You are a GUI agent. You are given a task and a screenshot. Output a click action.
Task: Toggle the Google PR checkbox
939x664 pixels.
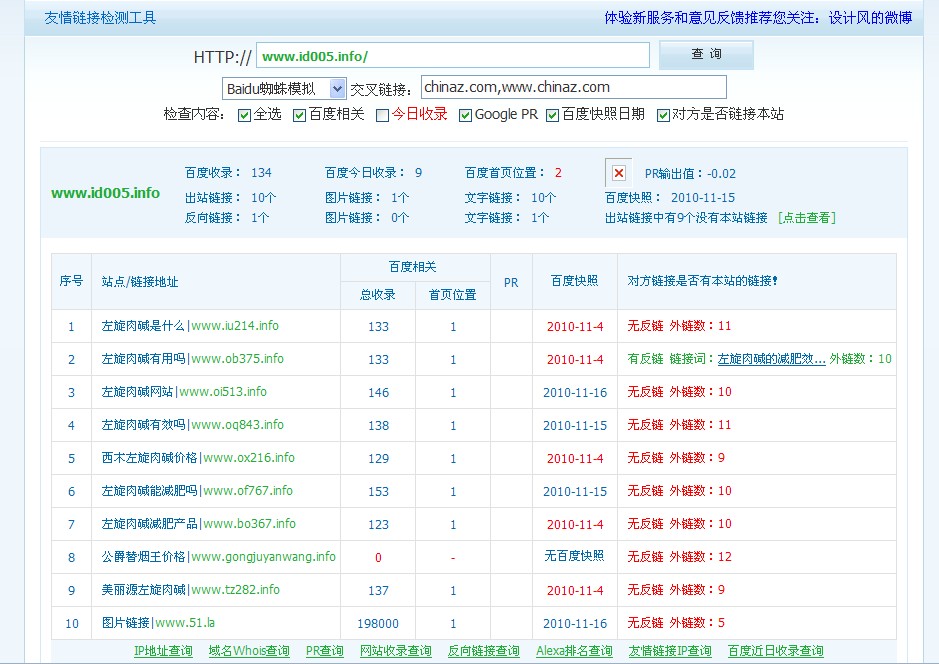[465, 115]
